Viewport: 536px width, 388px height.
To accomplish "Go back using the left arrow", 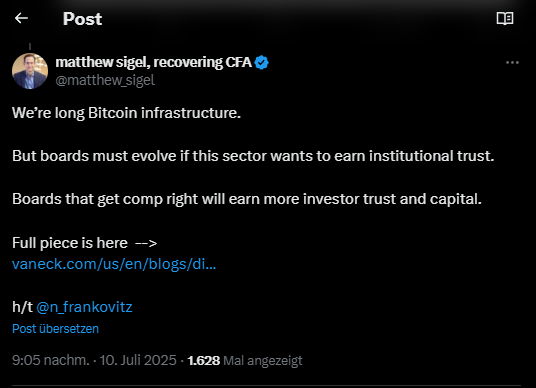I will point(21,18).
